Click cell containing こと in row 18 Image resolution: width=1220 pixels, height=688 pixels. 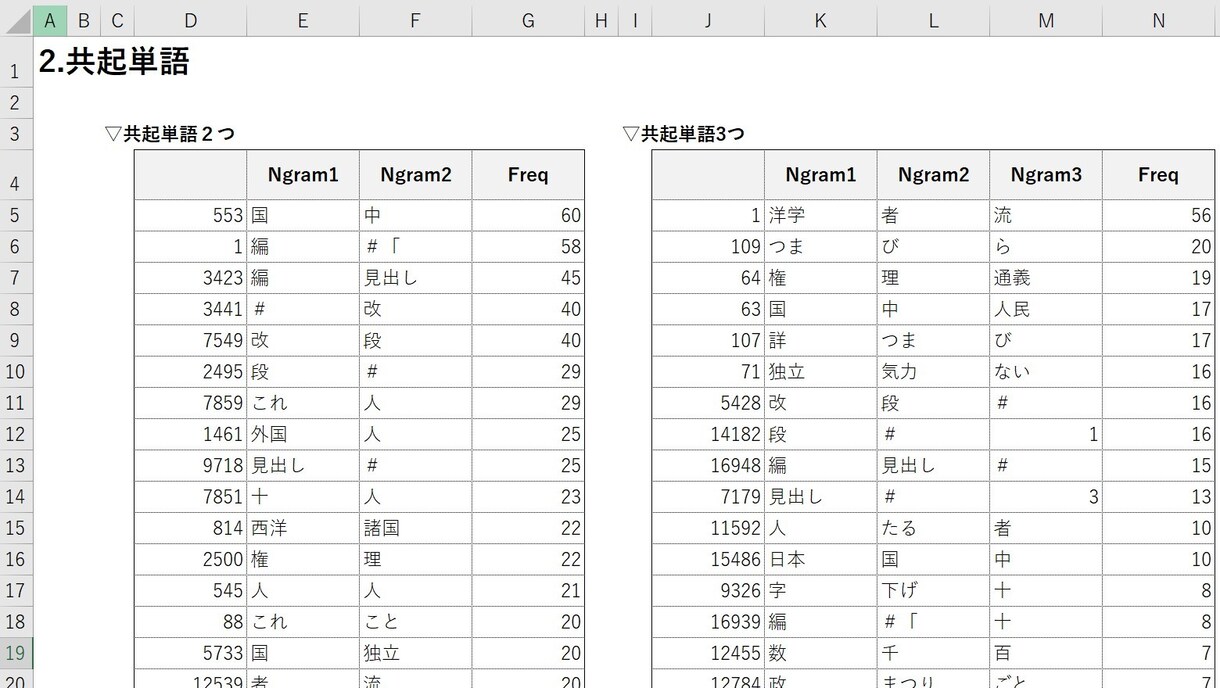point(416,621)
